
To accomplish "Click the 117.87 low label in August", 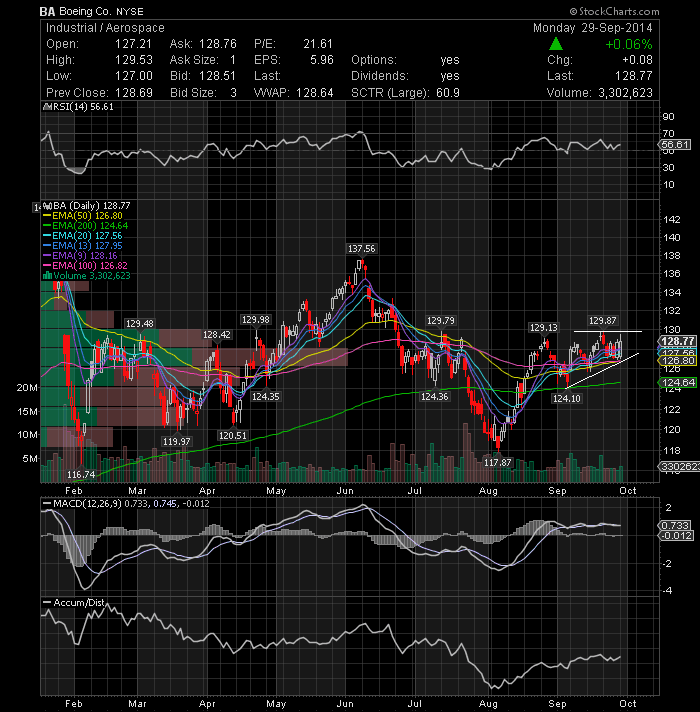I will (498, 463).
